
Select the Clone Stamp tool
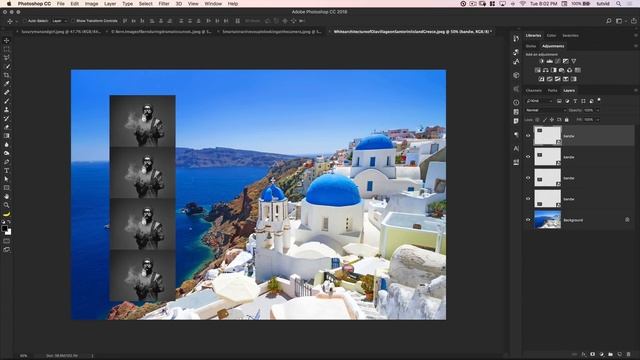pos(7,109)
